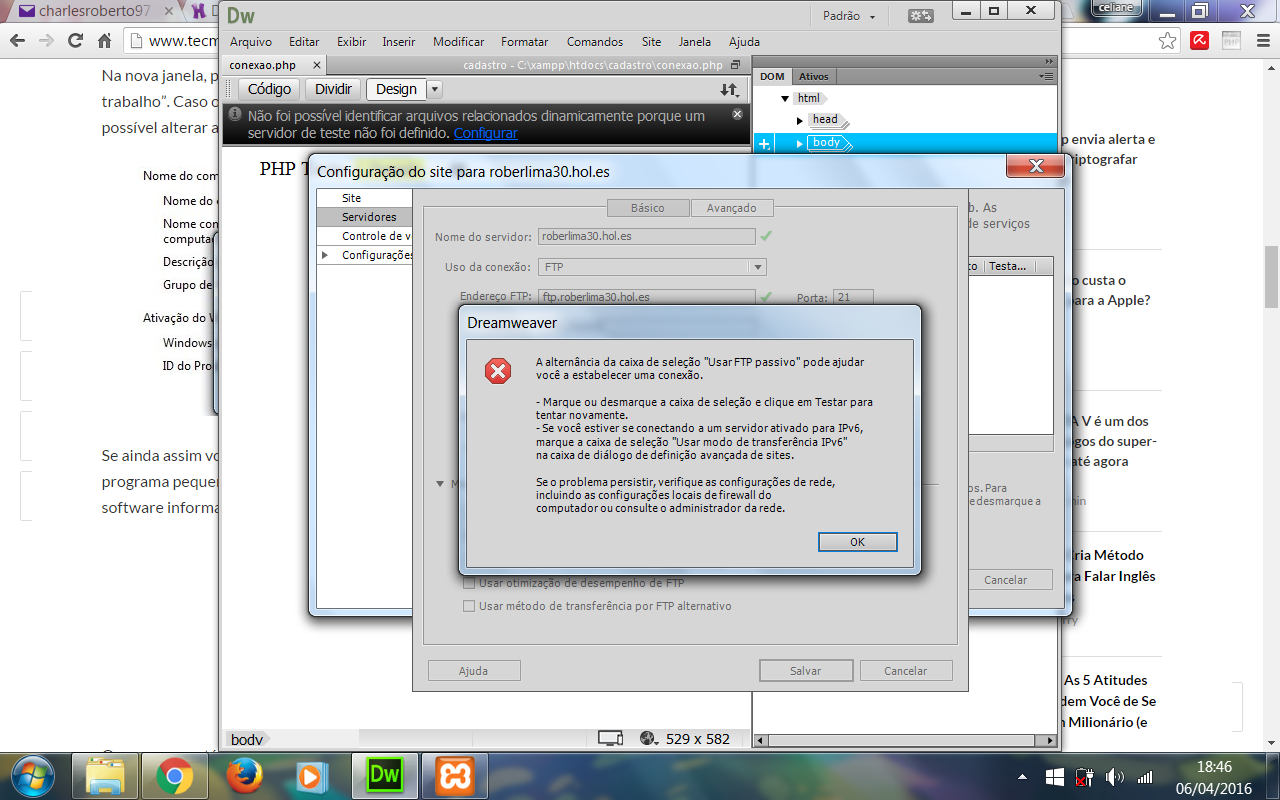Open Windows Explorer from the taskbar
1280x800 pixels.
click(105, 776)
